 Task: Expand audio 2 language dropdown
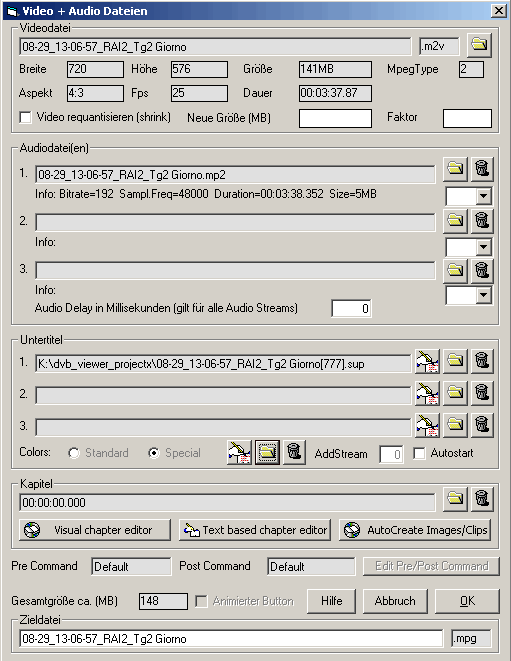pos(484,247)
